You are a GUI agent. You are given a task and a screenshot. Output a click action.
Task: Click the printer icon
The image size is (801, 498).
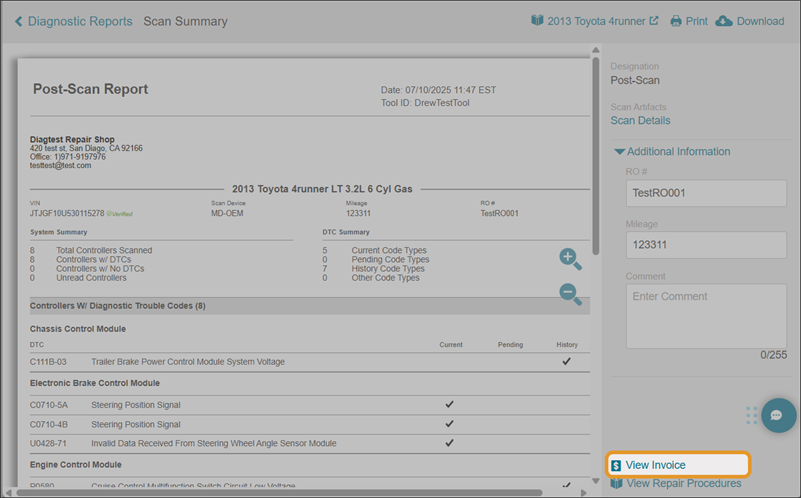pos(676,21)
